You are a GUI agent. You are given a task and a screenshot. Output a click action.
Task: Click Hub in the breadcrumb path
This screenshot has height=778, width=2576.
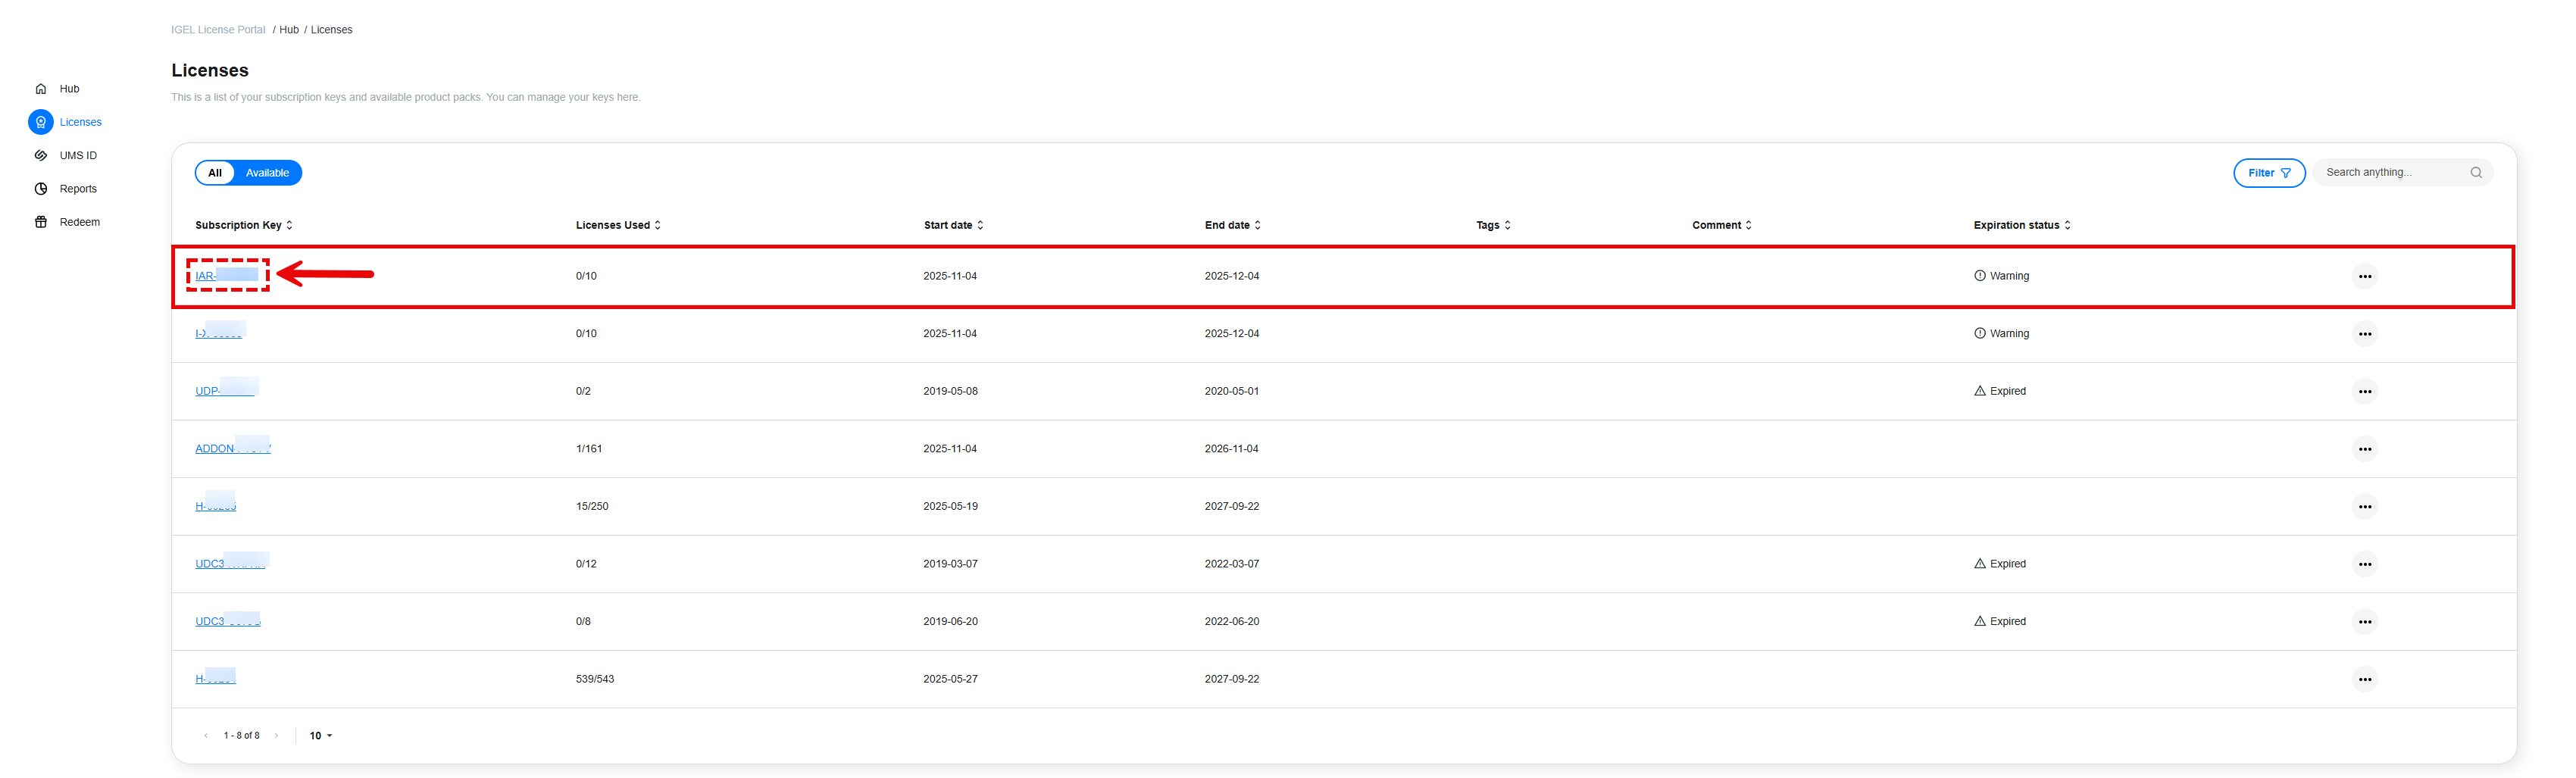tap(289, 30)
